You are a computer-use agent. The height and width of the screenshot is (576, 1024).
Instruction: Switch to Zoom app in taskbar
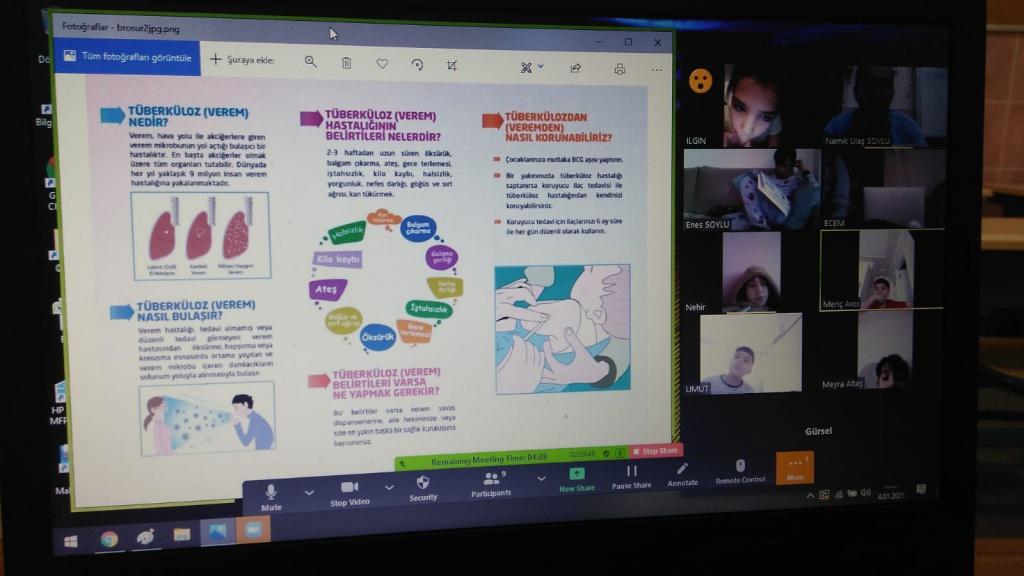253,530
